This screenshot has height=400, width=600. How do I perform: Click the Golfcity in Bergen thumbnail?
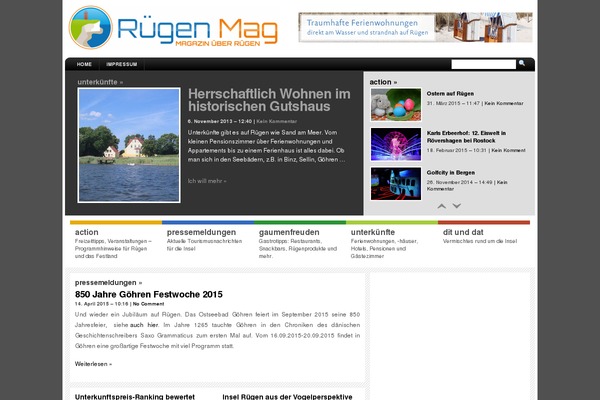tap(396, 184)
